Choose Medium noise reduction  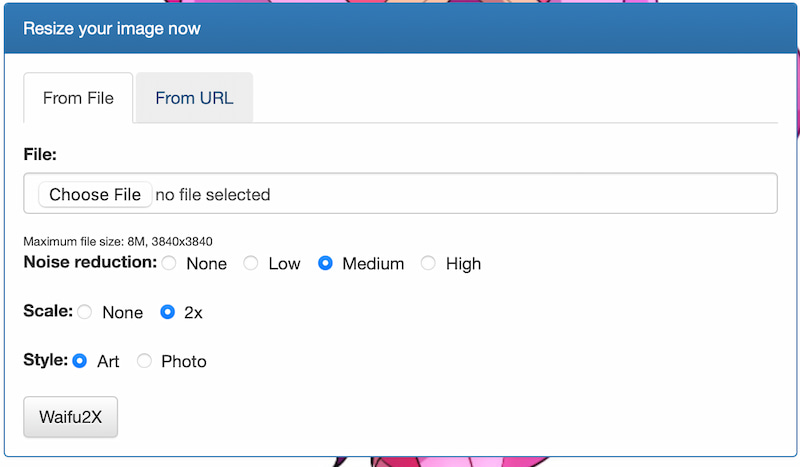(x=325, y=263)
